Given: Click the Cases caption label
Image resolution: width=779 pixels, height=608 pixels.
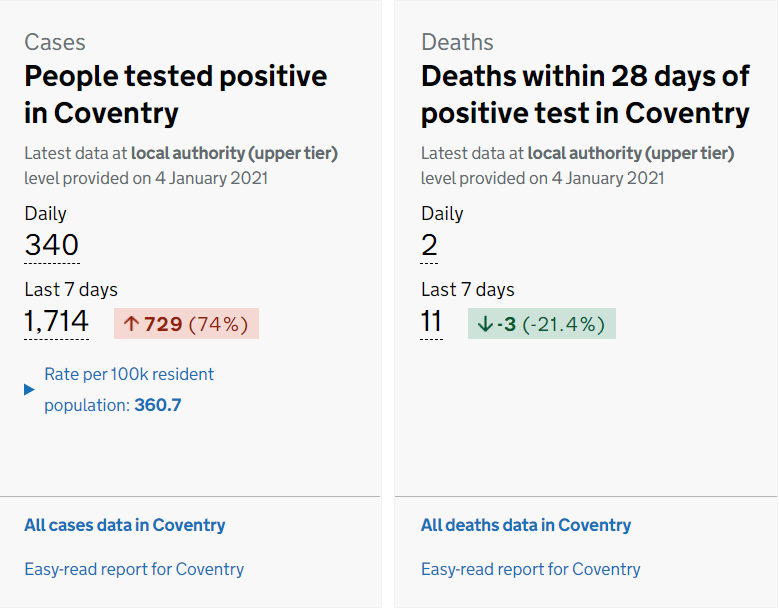Looking at the screenshot, I should [55, 42].
